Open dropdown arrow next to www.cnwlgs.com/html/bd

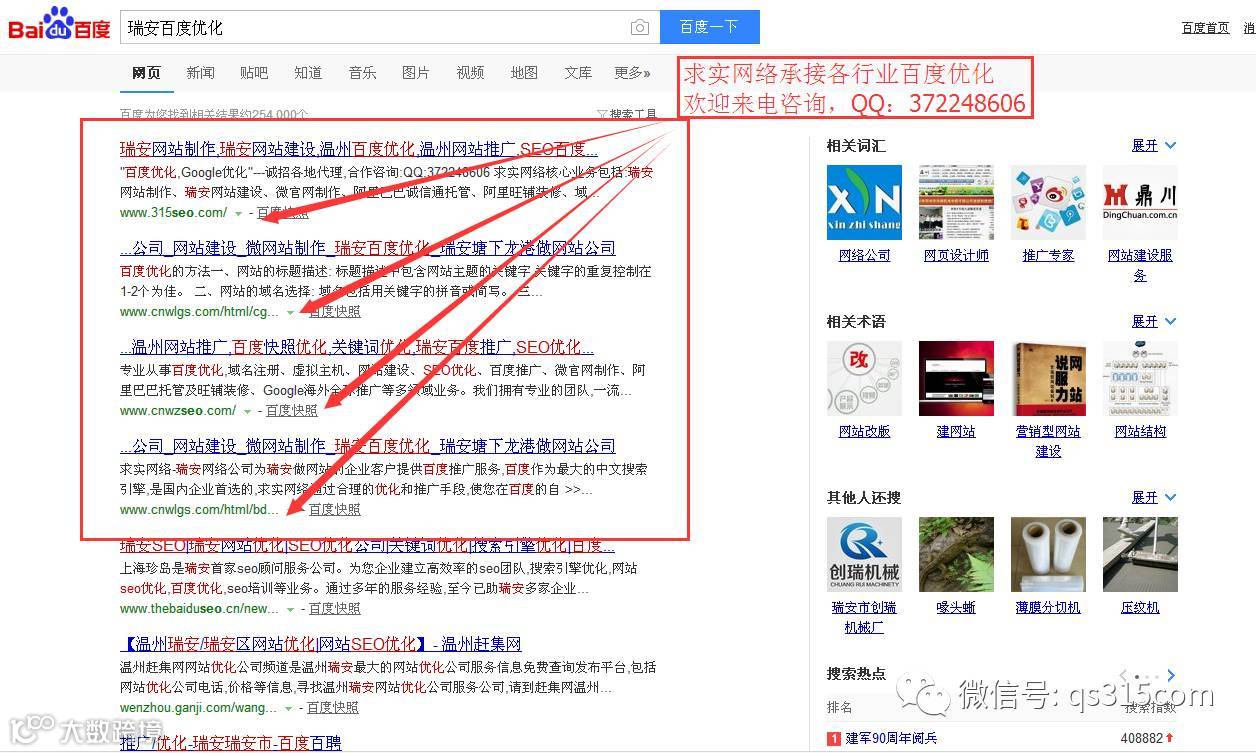(290, 510)
